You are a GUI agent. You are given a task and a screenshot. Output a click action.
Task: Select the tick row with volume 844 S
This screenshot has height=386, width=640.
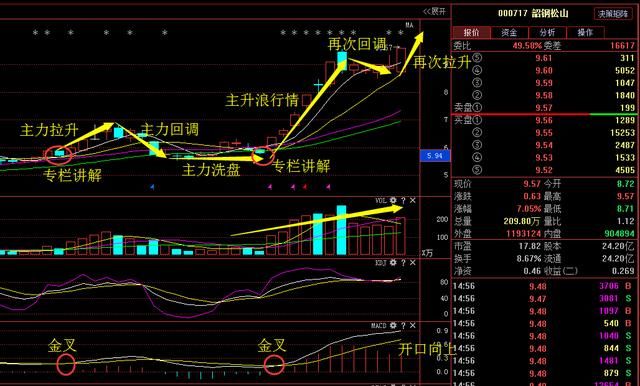pos(543,349)
